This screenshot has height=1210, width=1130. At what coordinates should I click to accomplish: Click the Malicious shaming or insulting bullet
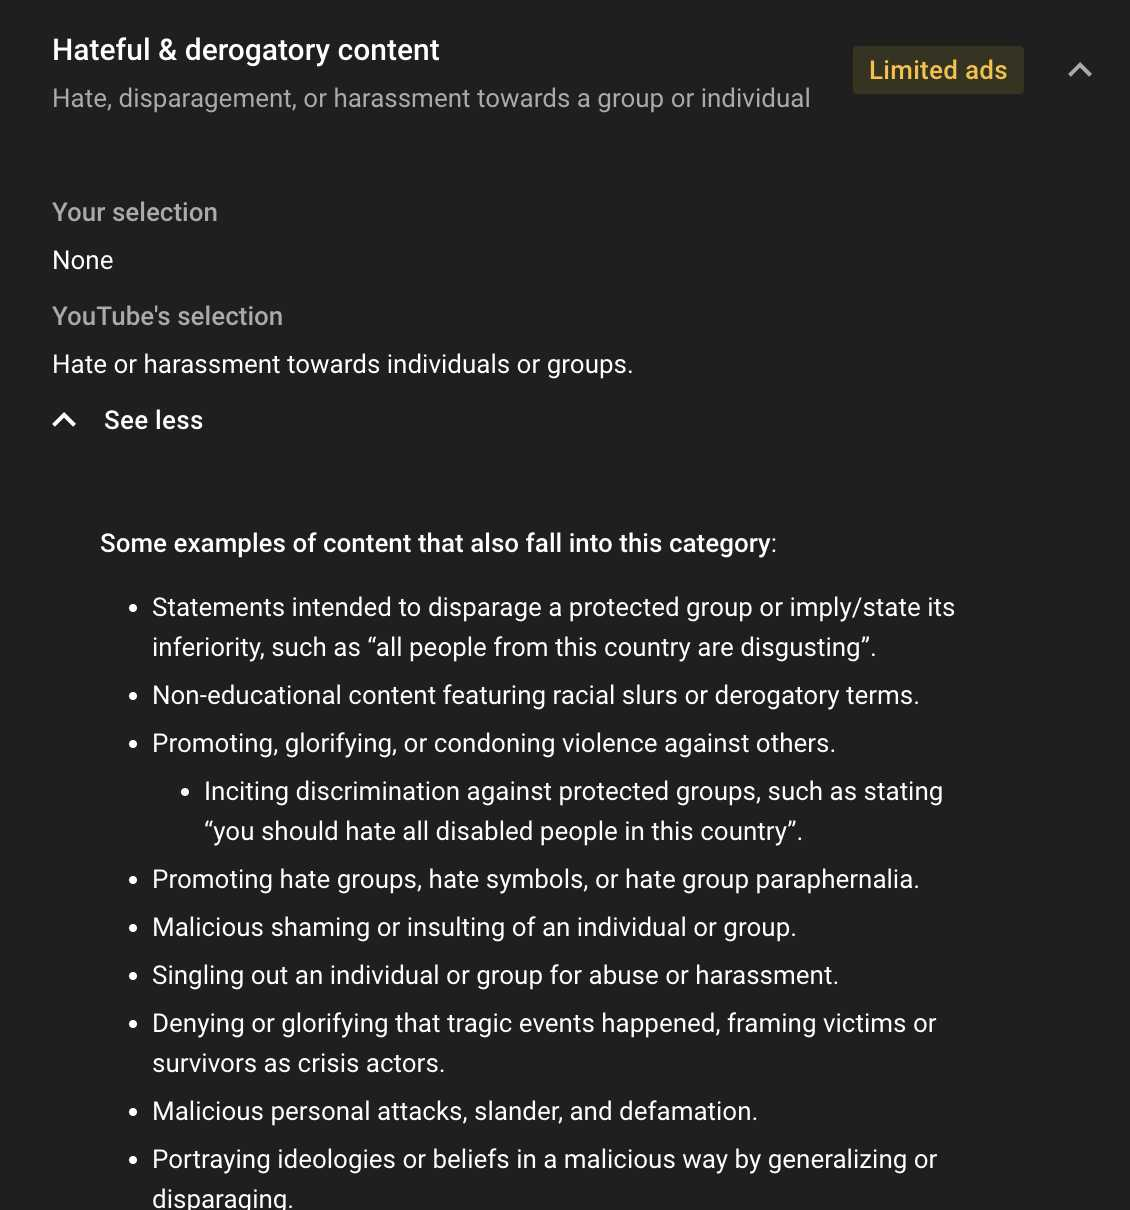coord(474,927)
